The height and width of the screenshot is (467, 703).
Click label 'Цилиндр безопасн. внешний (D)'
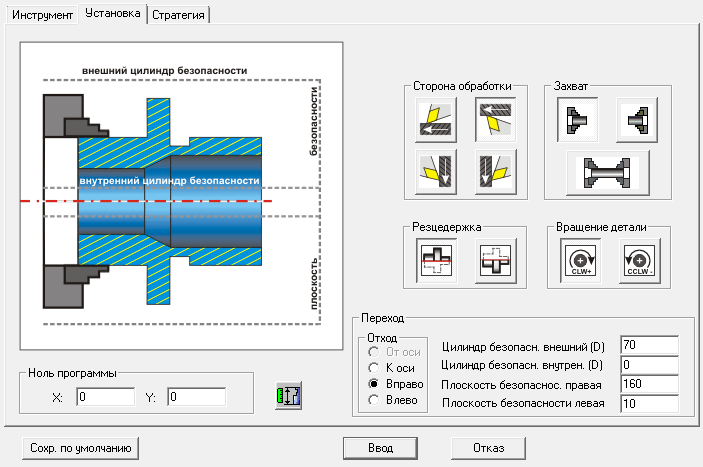tap(523, 347)
